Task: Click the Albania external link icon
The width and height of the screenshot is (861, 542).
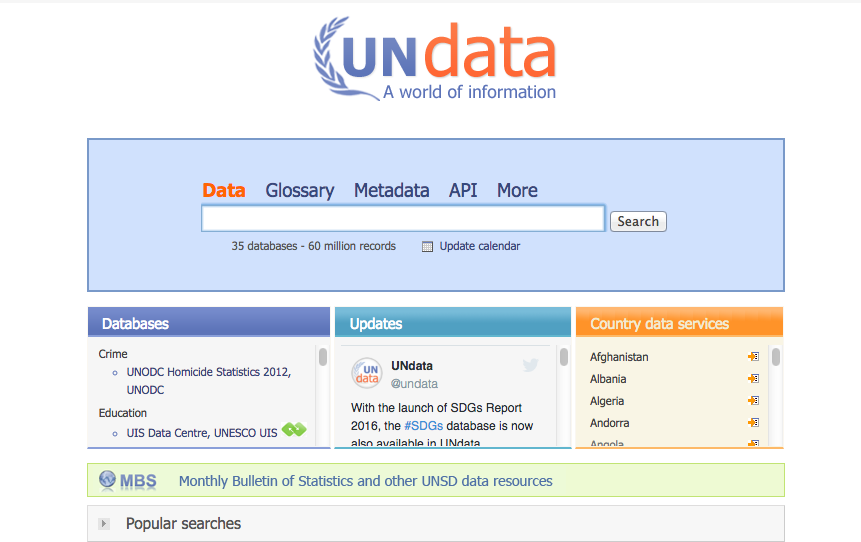Action: [x=753, y=379]
